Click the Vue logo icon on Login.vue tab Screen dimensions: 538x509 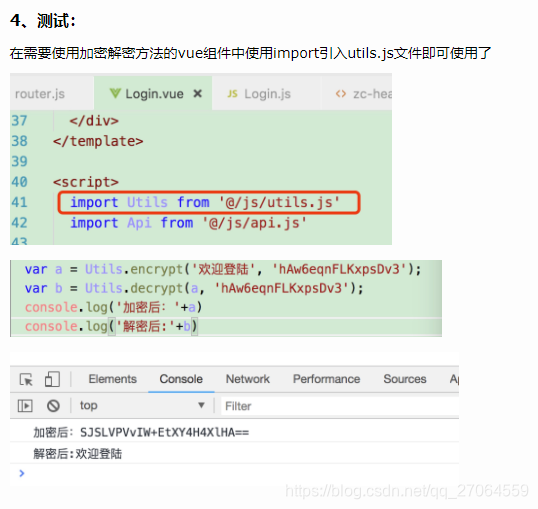115,93
